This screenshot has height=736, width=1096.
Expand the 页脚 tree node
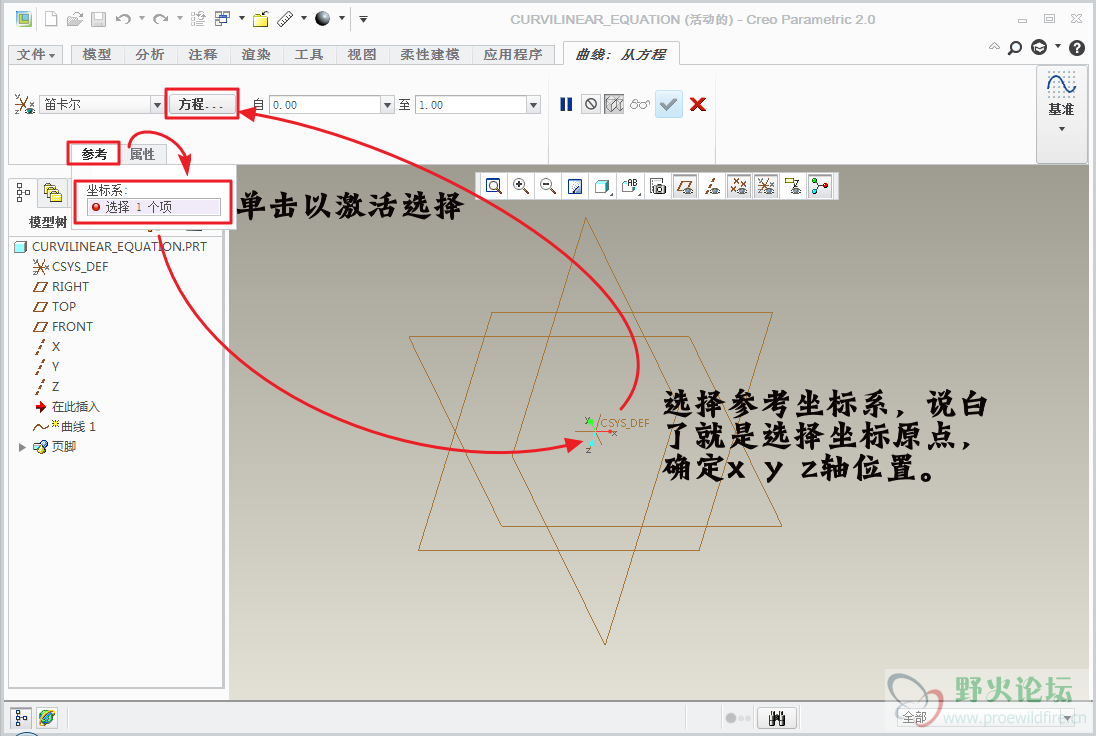[x=23, y=447]
